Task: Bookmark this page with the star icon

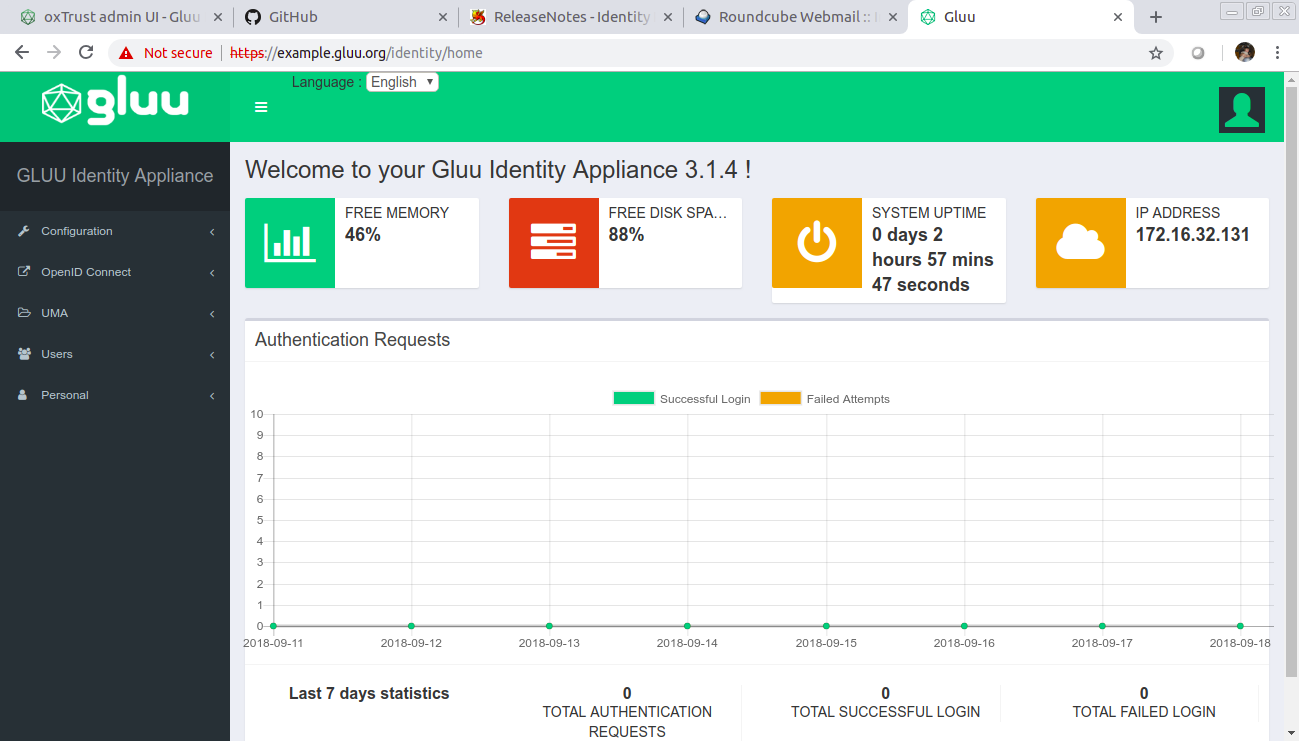Action: [1156, 53]
